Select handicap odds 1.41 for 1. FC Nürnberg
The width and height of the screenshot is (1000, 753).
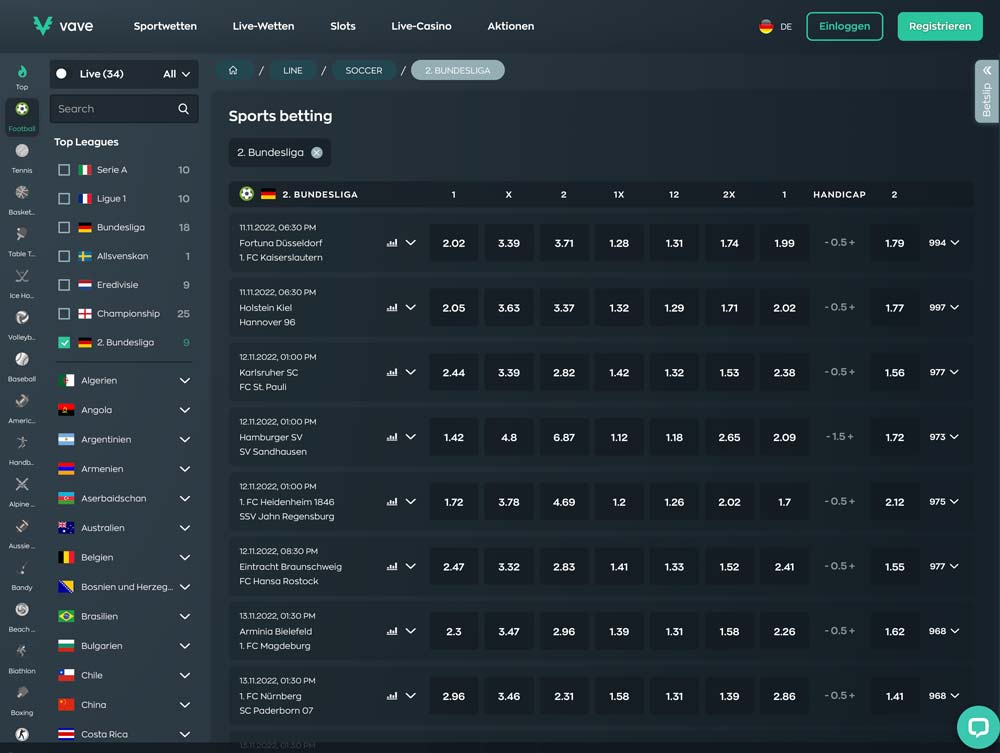(894, 696)
